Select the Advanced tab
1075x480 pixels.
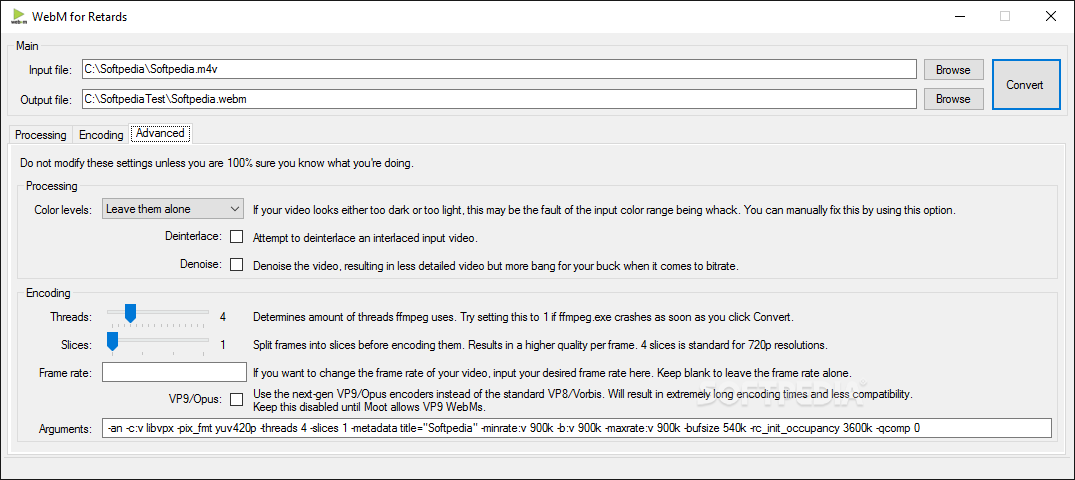[160, 133]
